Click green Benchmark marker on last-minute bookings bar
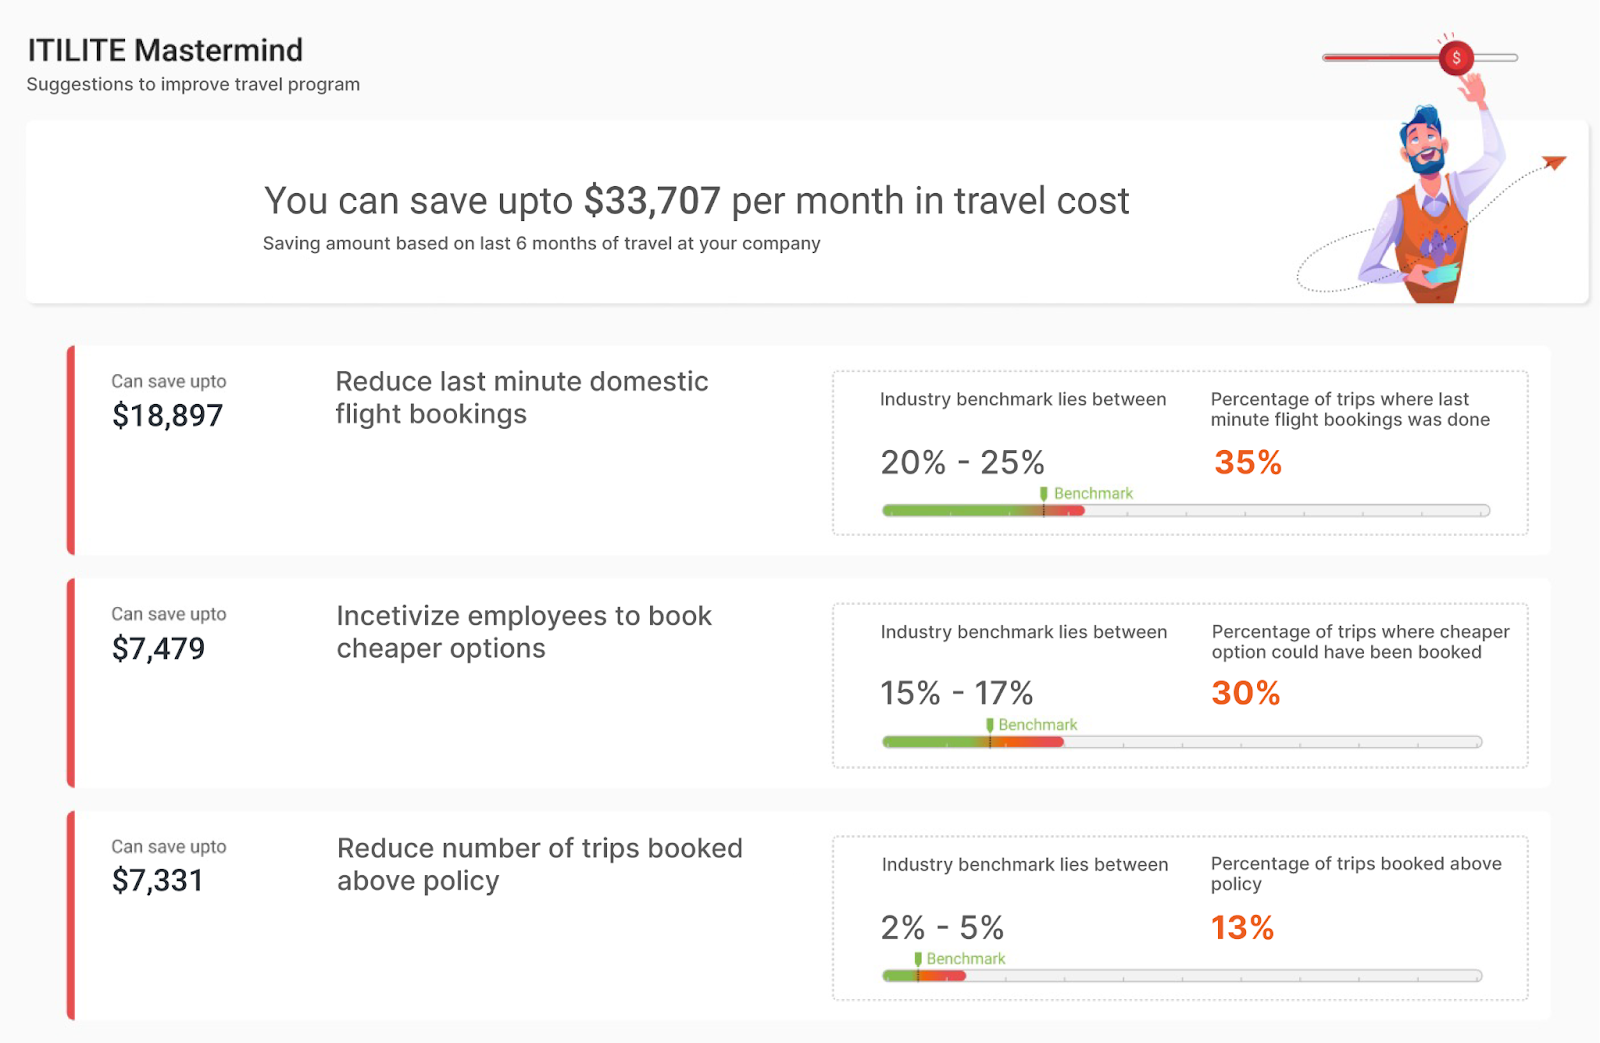 point(1044,494)
